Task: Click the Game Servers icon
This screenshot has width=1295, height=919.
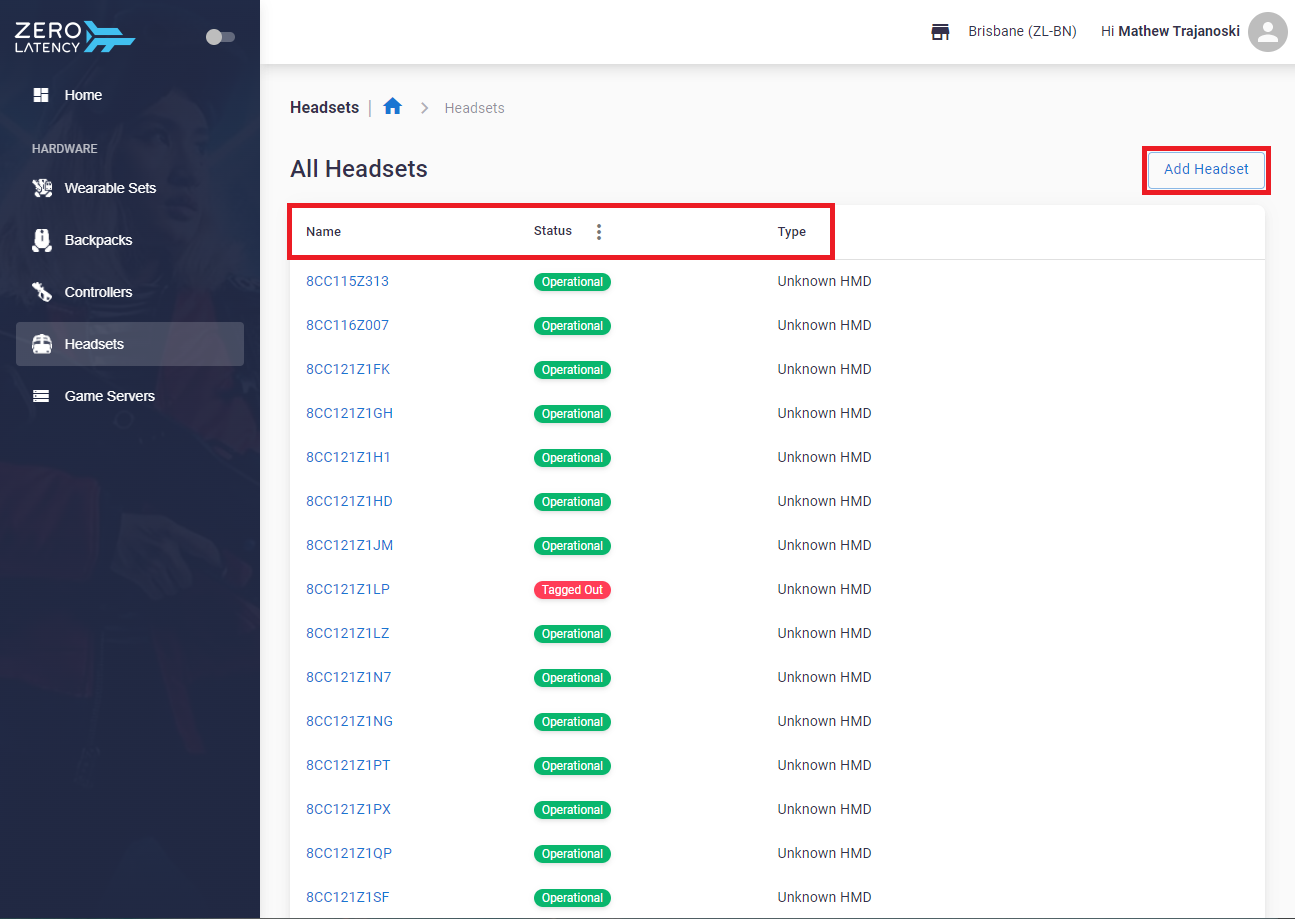Action: (x=41, y=396)
